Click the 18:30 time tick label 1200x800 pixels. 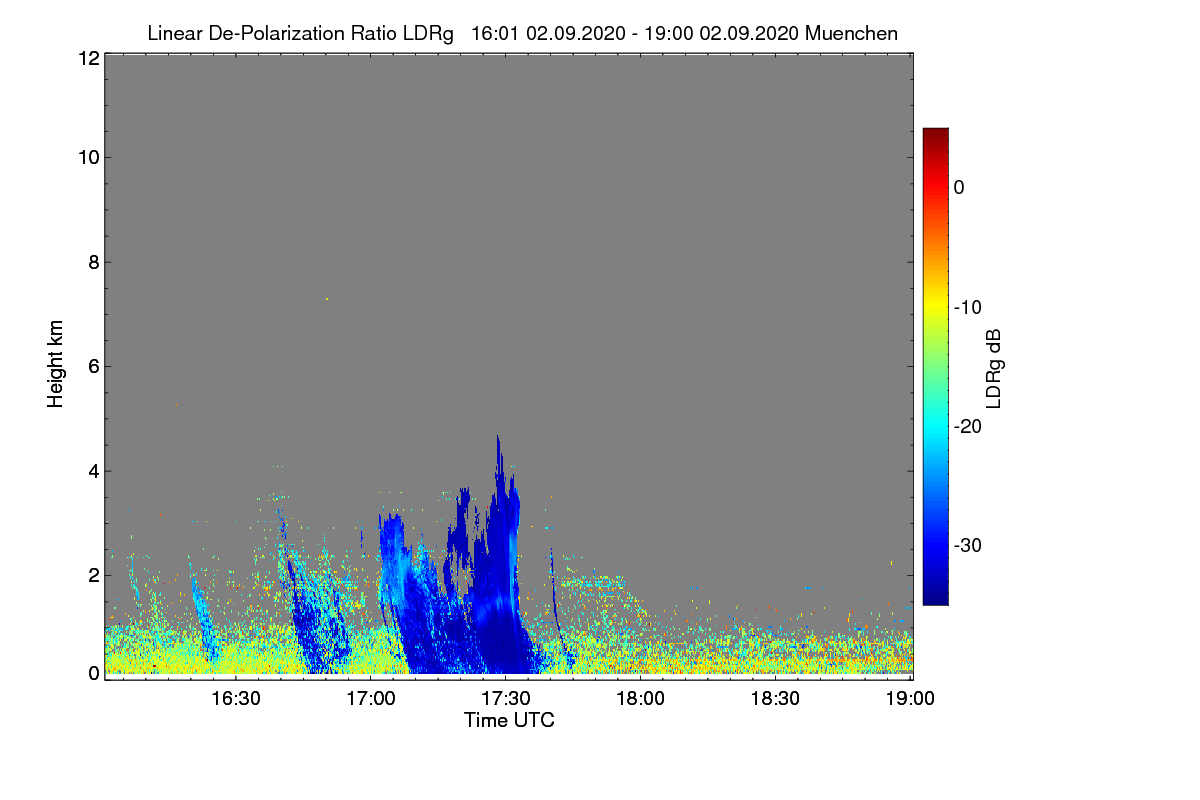pyautogui.click(x=776, y=698)
